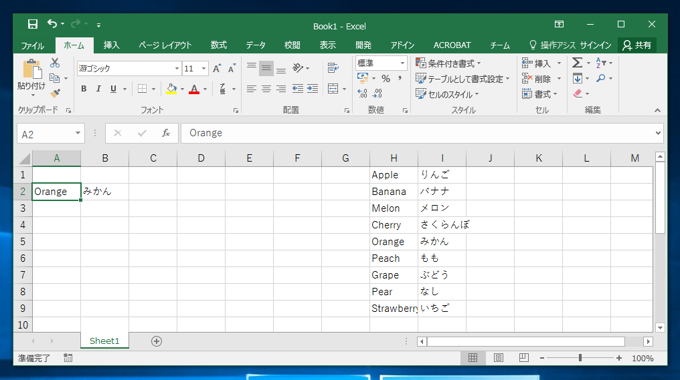Click the 共有 share button
Viewport: 680px width, 380px height.
click(x=638, y=45)
